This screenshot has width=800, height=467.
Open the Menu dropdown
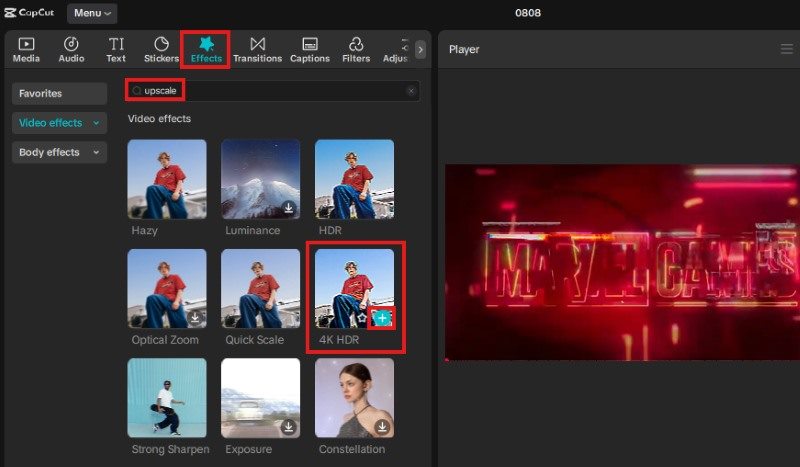click(x=91, y=13)
